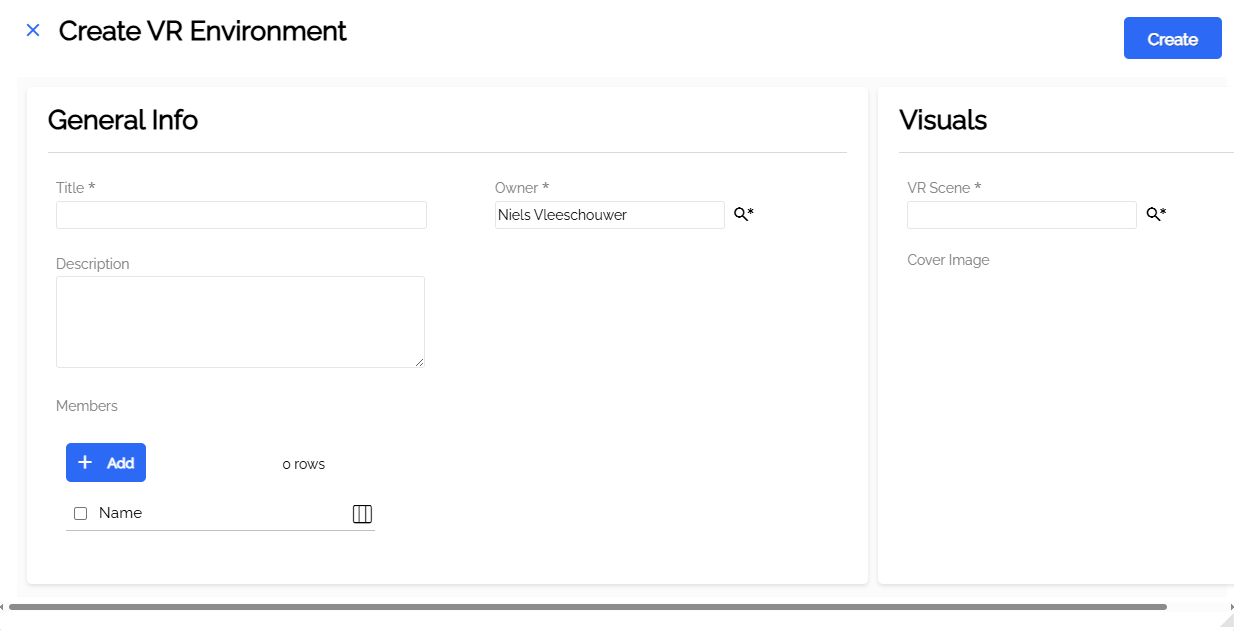The image size is (1234, 630).
Task: Click the Create button
Action: click(x=1172, y=39)
